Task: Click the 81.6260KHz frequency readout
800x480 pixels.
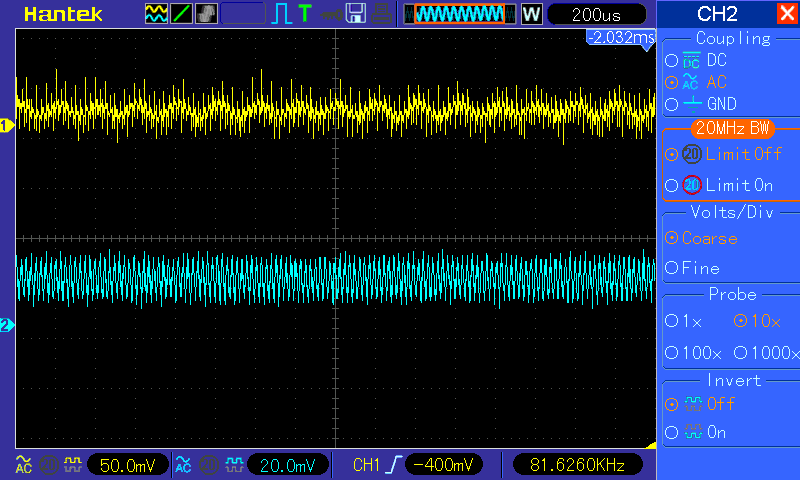Action: [x=578, y=465]
